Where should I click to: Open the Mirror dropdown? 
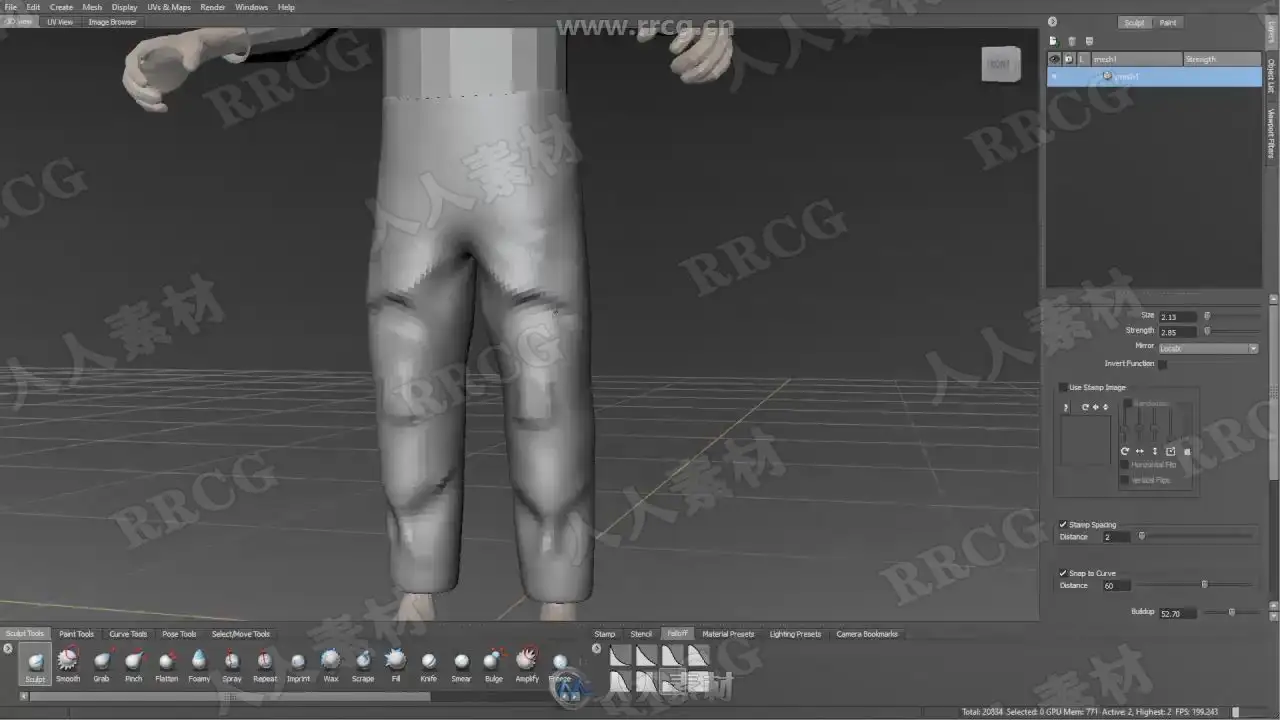[1208, 348]
